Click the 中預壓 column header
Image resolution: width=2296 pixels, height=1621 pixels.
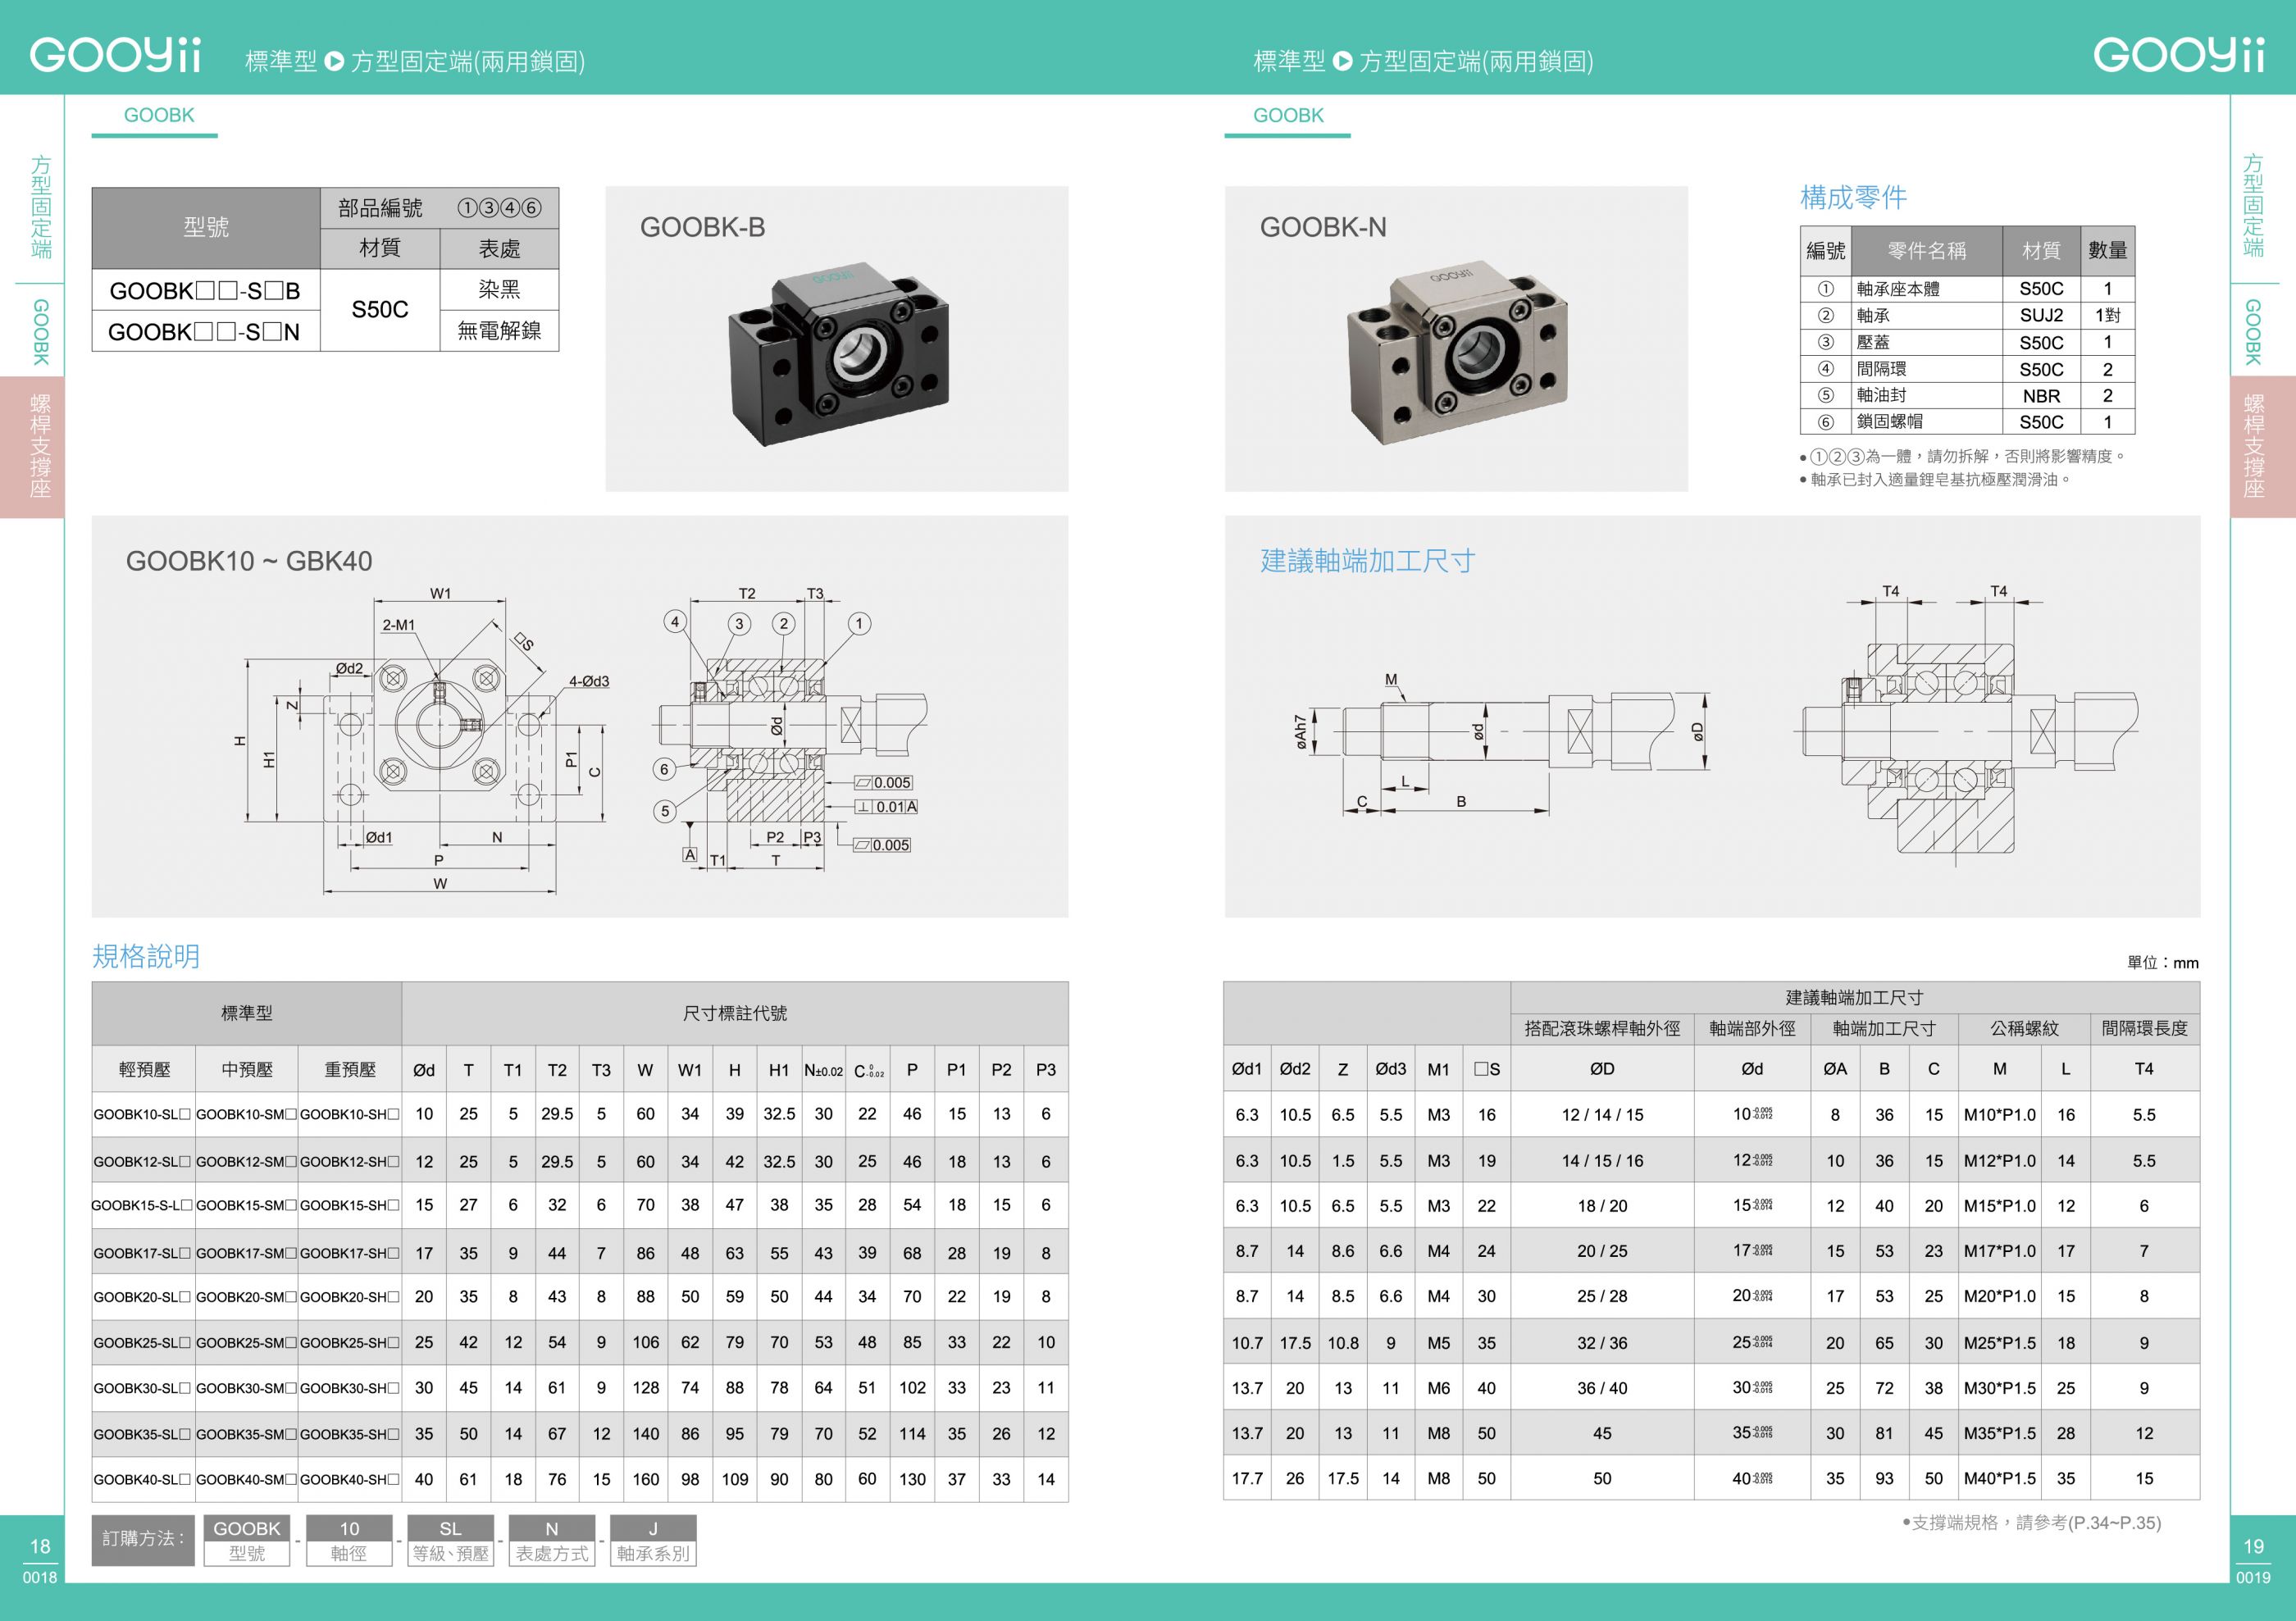point(247,1069)
